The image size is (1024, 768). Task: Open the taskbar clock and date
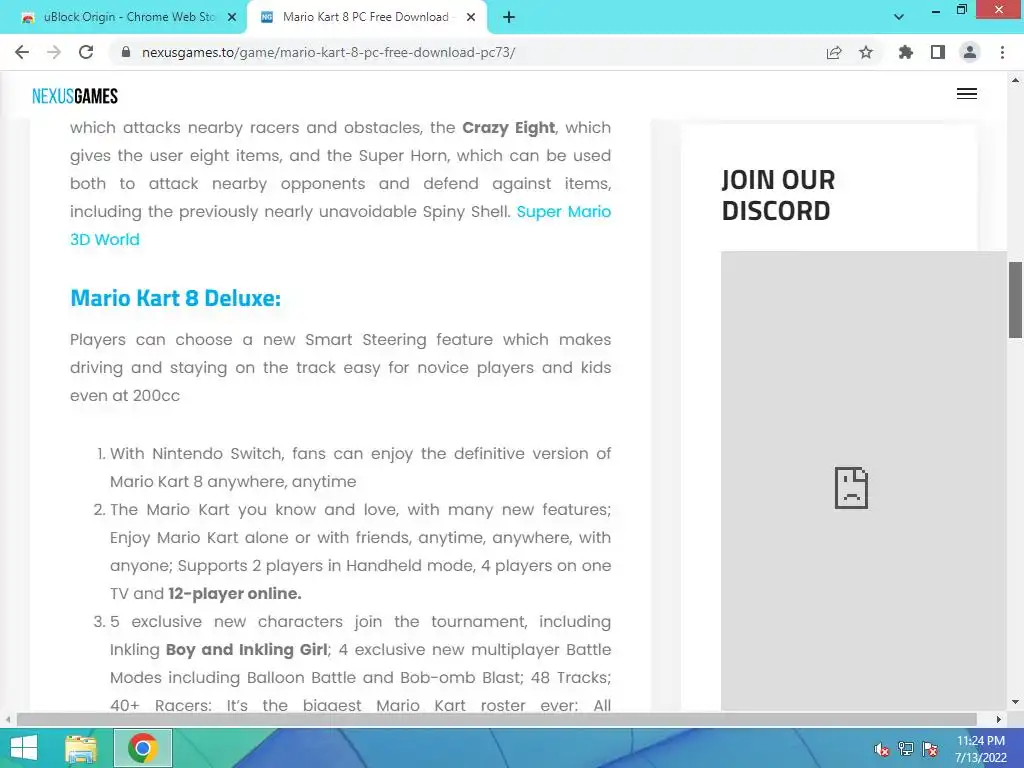(980, 749)
